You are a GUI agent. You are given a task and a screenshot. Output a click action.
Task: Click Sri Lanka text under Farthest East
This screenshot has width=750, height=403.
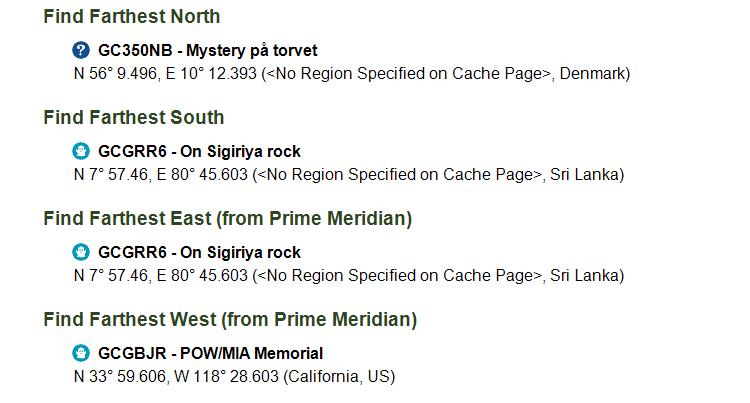(585, 275)
